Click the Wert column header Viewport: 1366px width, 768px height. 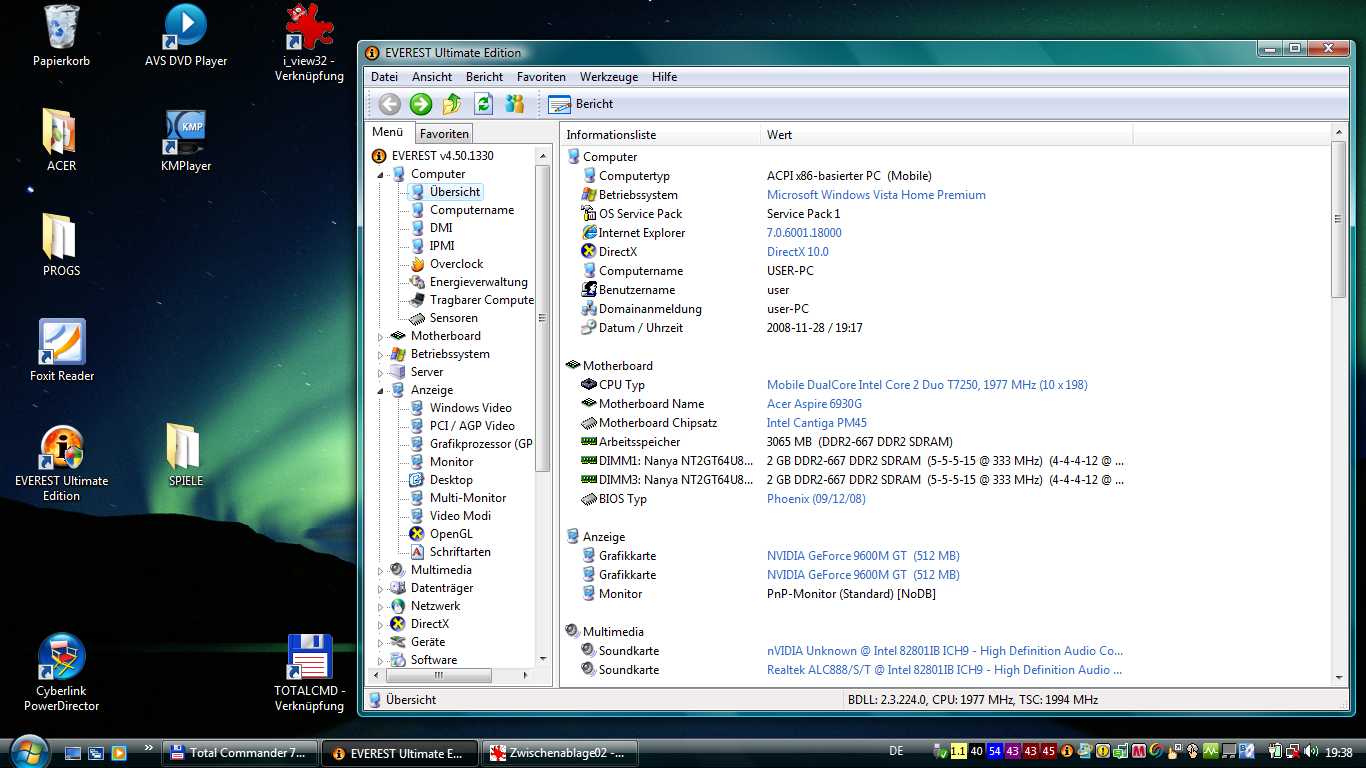pyautogui.click(x=946, y=135)
